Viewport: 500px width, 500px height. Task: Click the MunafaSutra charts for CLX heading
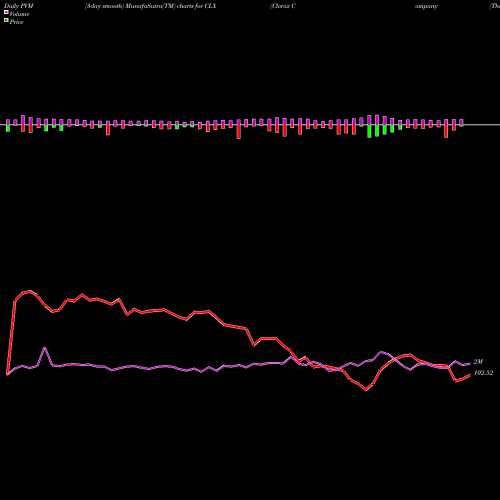151,6
